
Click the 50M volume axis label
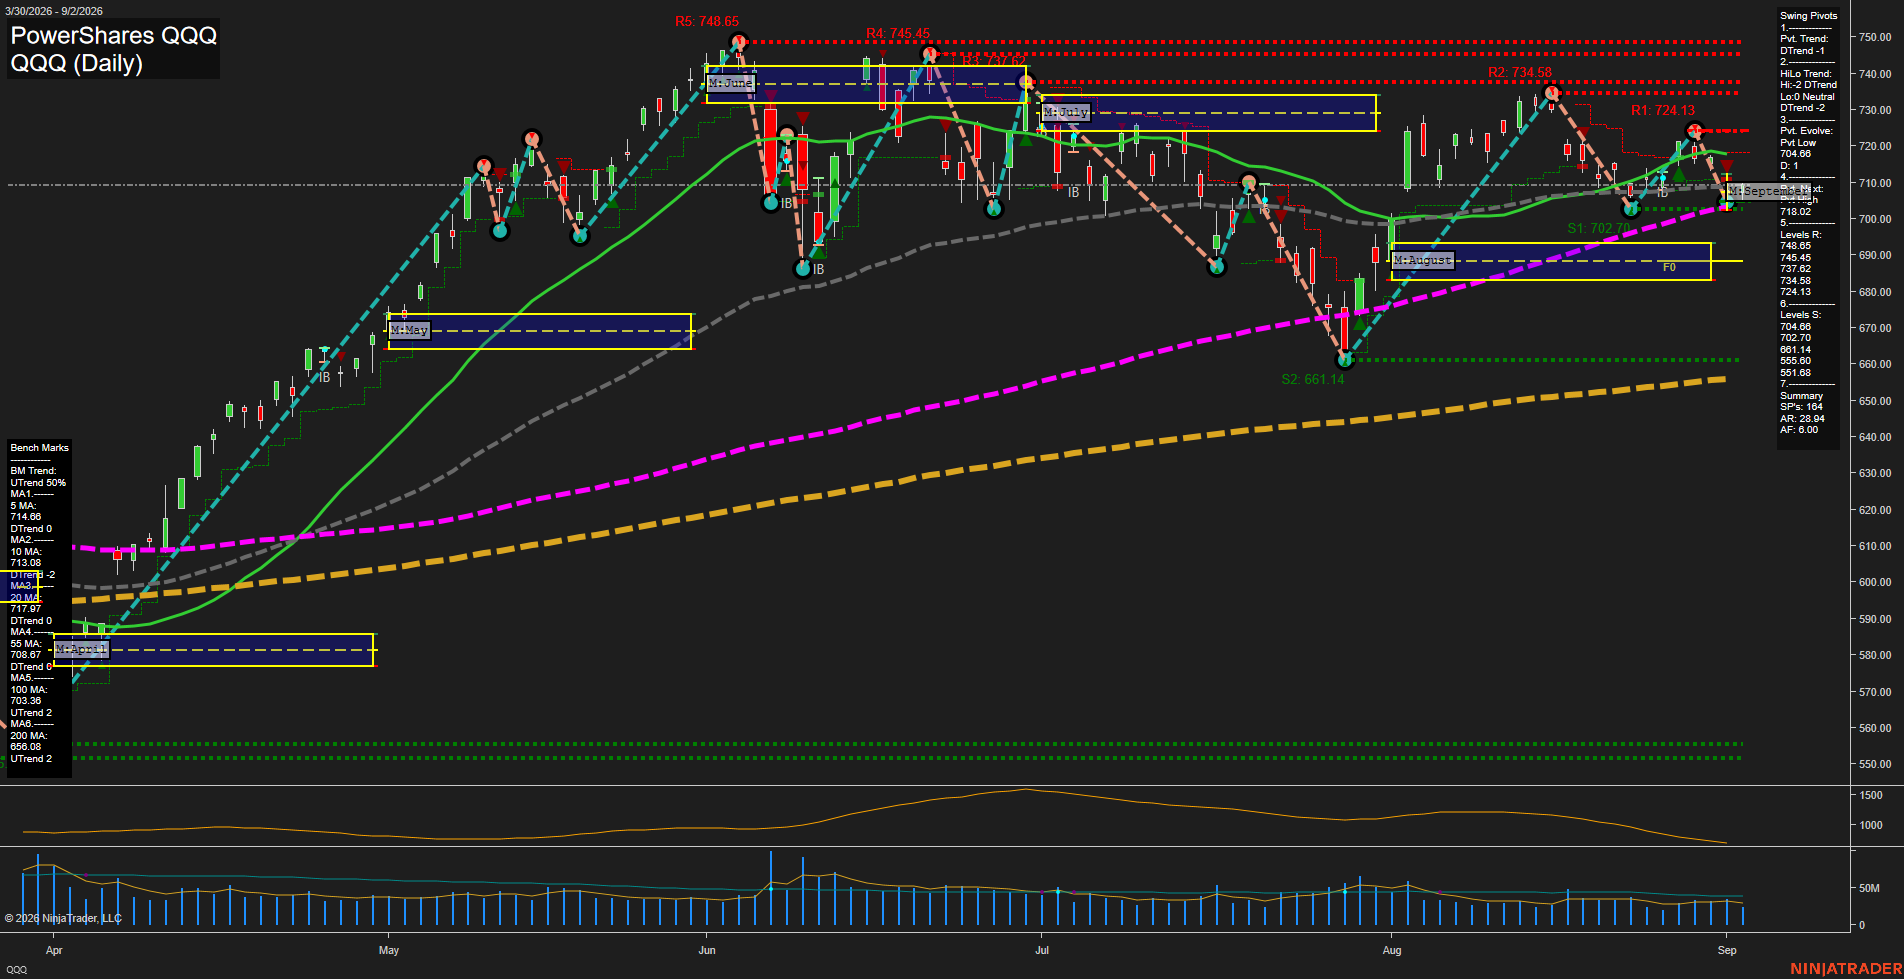(1870, 888)
